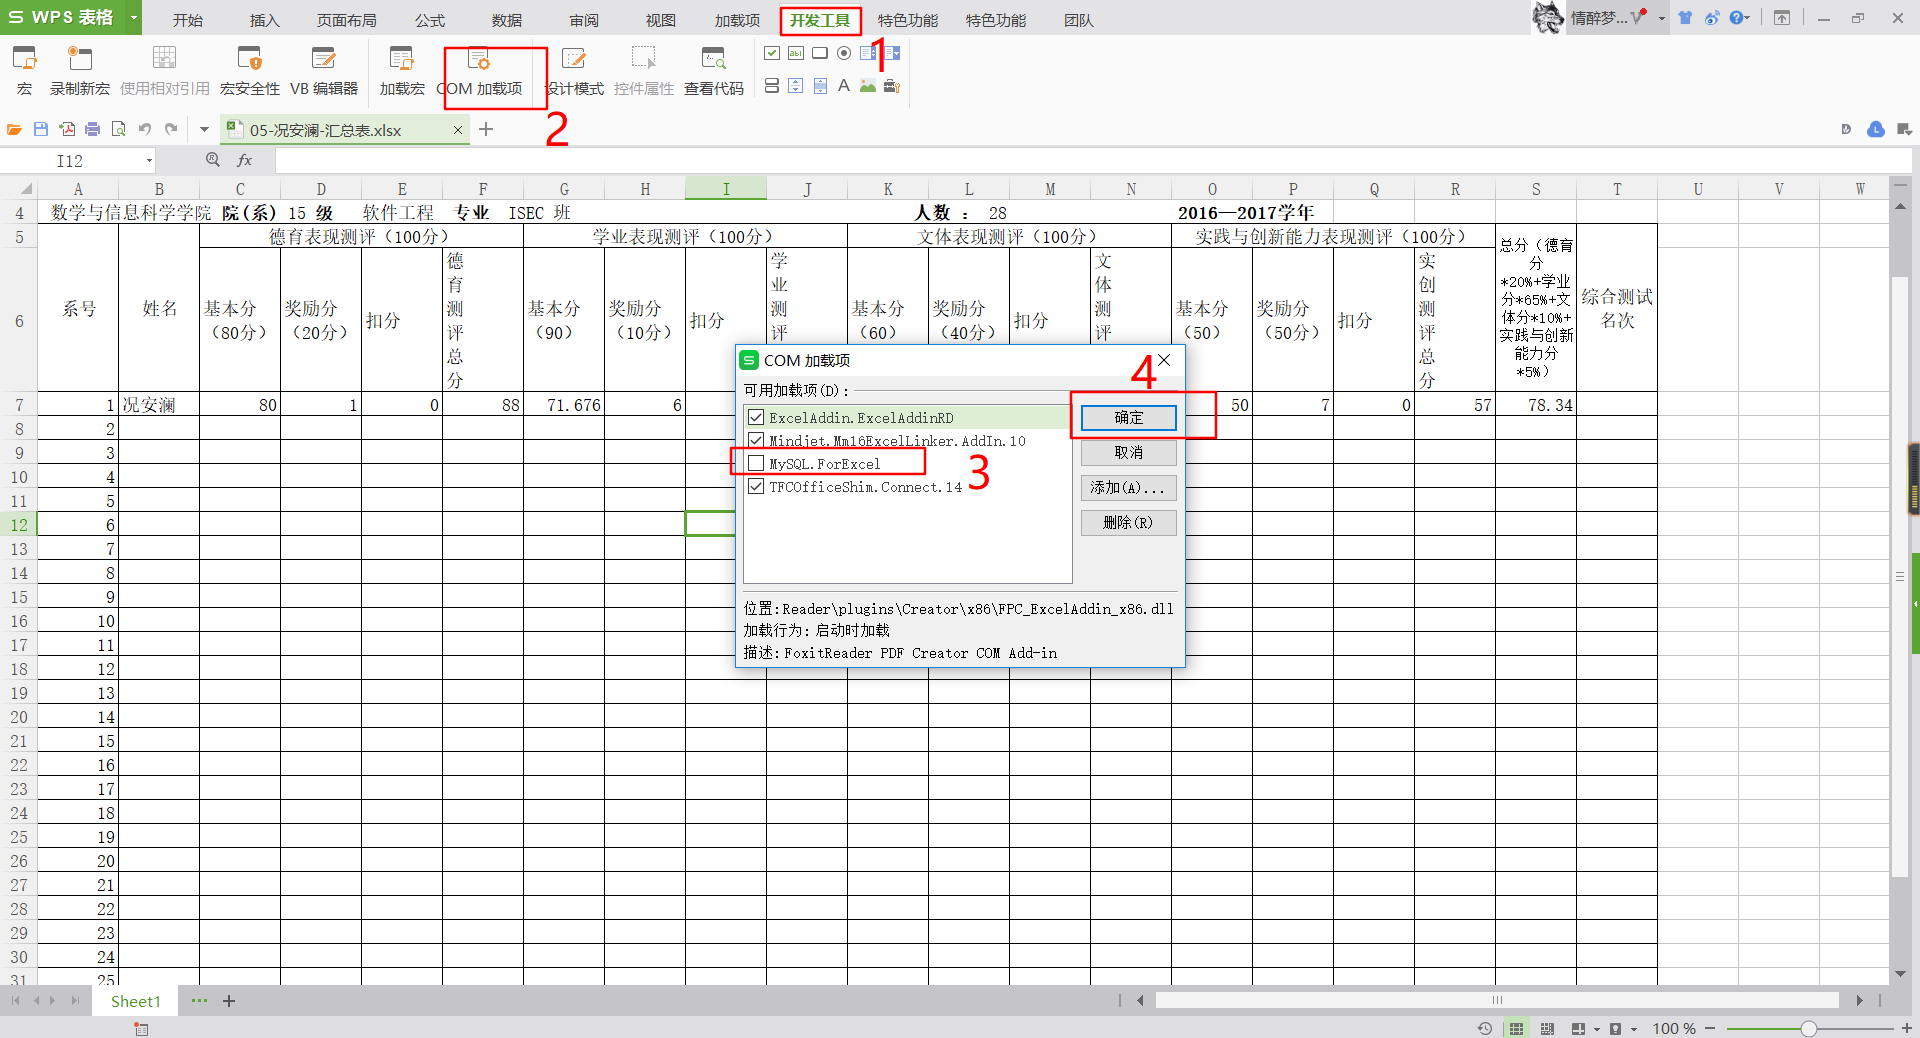Switch to the 插入 tab
Image resolution: width=1920 pixels, height=1038 pixels.
(x=264, y=20)
